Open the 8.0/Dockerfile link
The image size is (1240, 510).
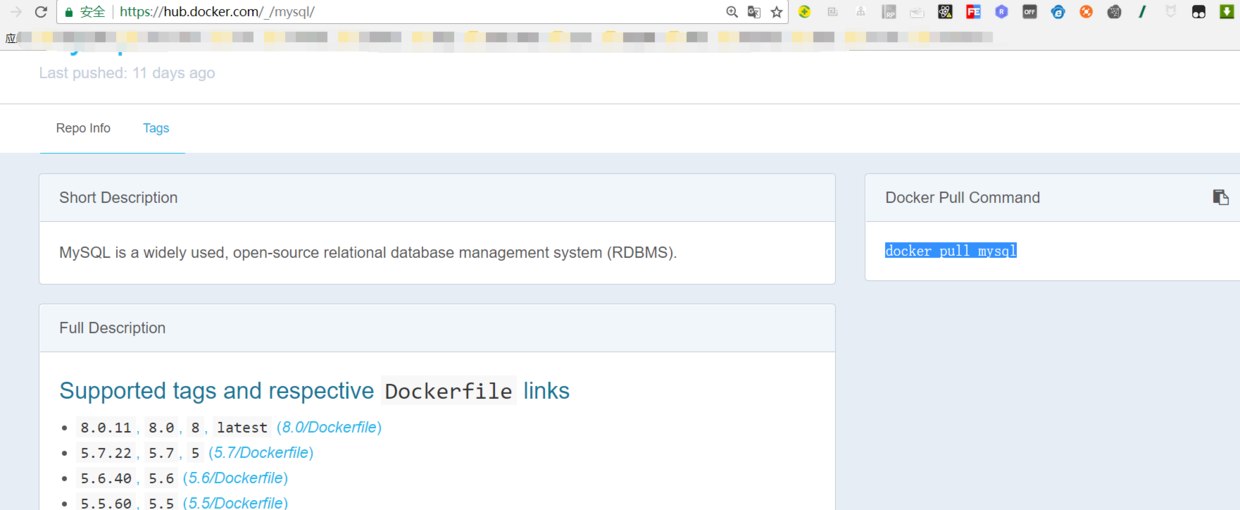pyautogui.click(x=329, y=427)
